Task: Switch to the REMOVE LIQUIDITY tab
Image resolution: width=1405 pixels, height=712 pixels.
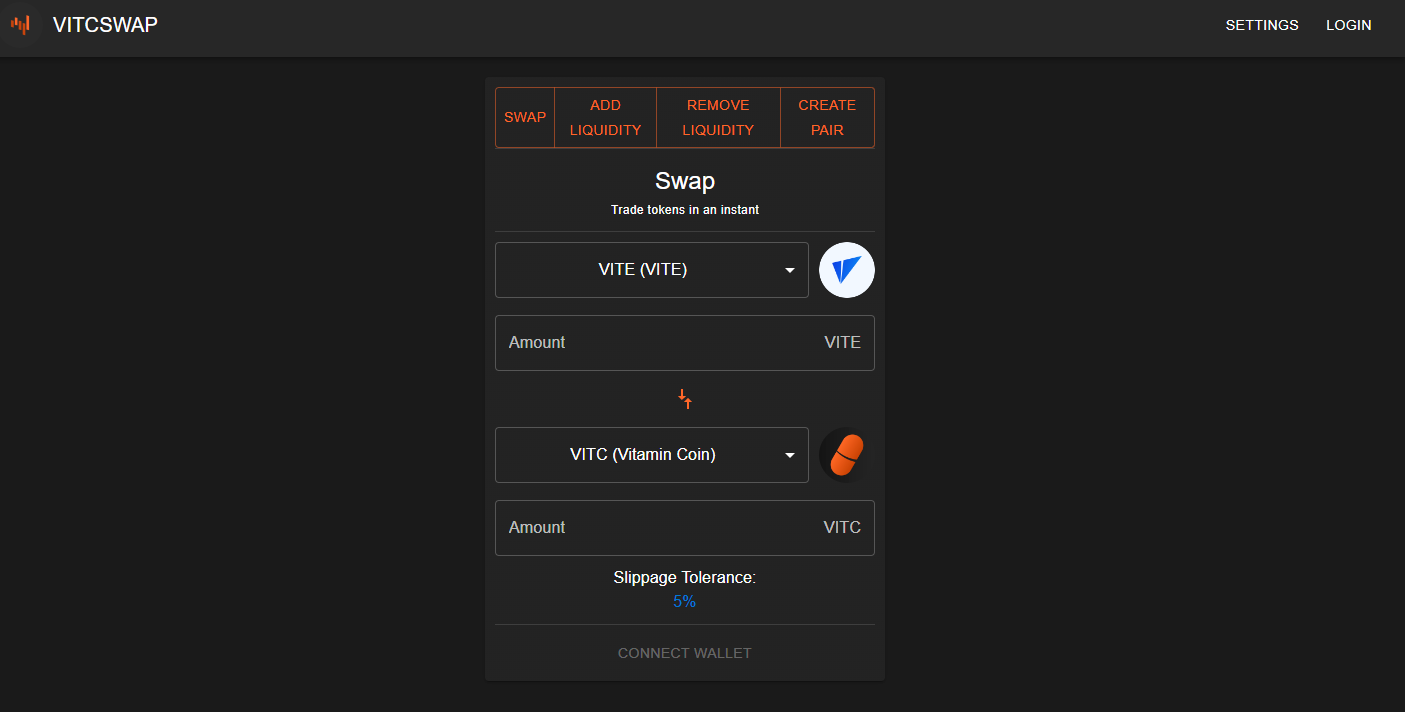Action: tap(718, 117)
